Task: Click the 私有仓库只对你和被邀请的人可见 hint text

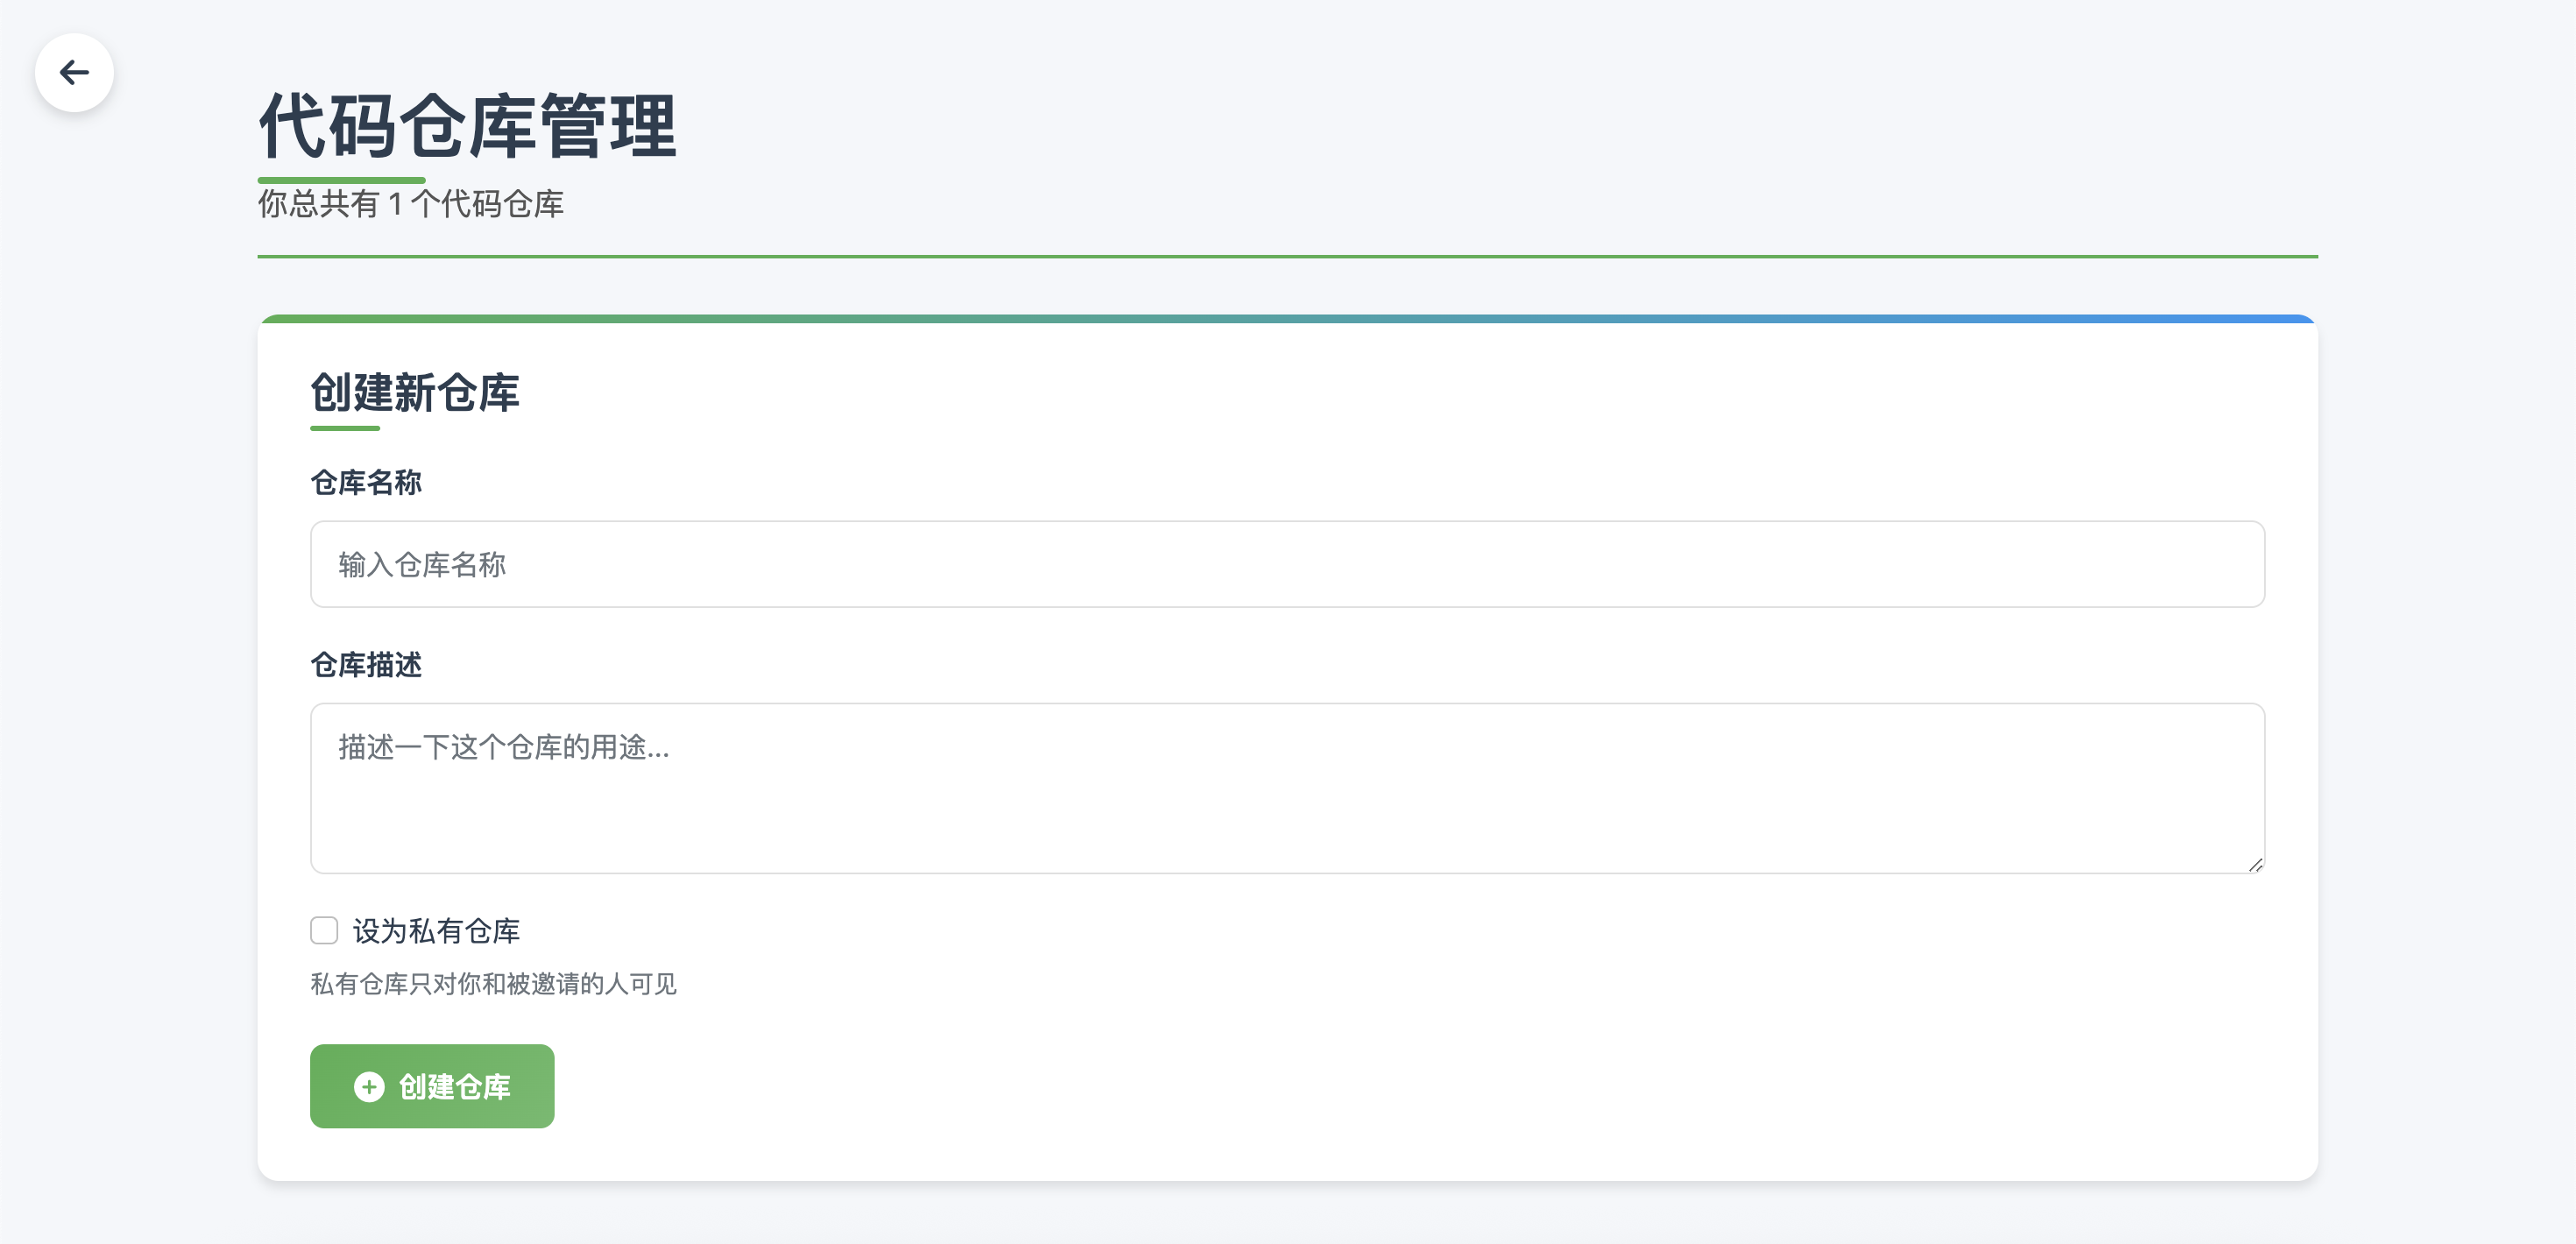Action: click(493, 984)
